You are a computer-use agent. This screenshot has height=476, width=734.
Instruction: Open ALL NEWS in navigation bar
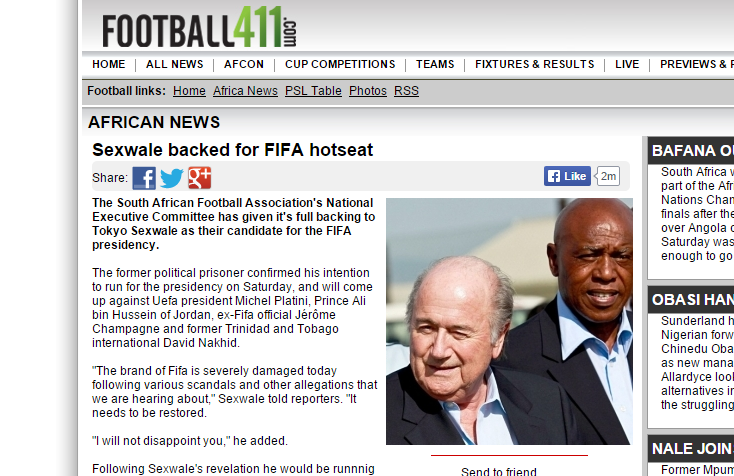coord(175,64)
